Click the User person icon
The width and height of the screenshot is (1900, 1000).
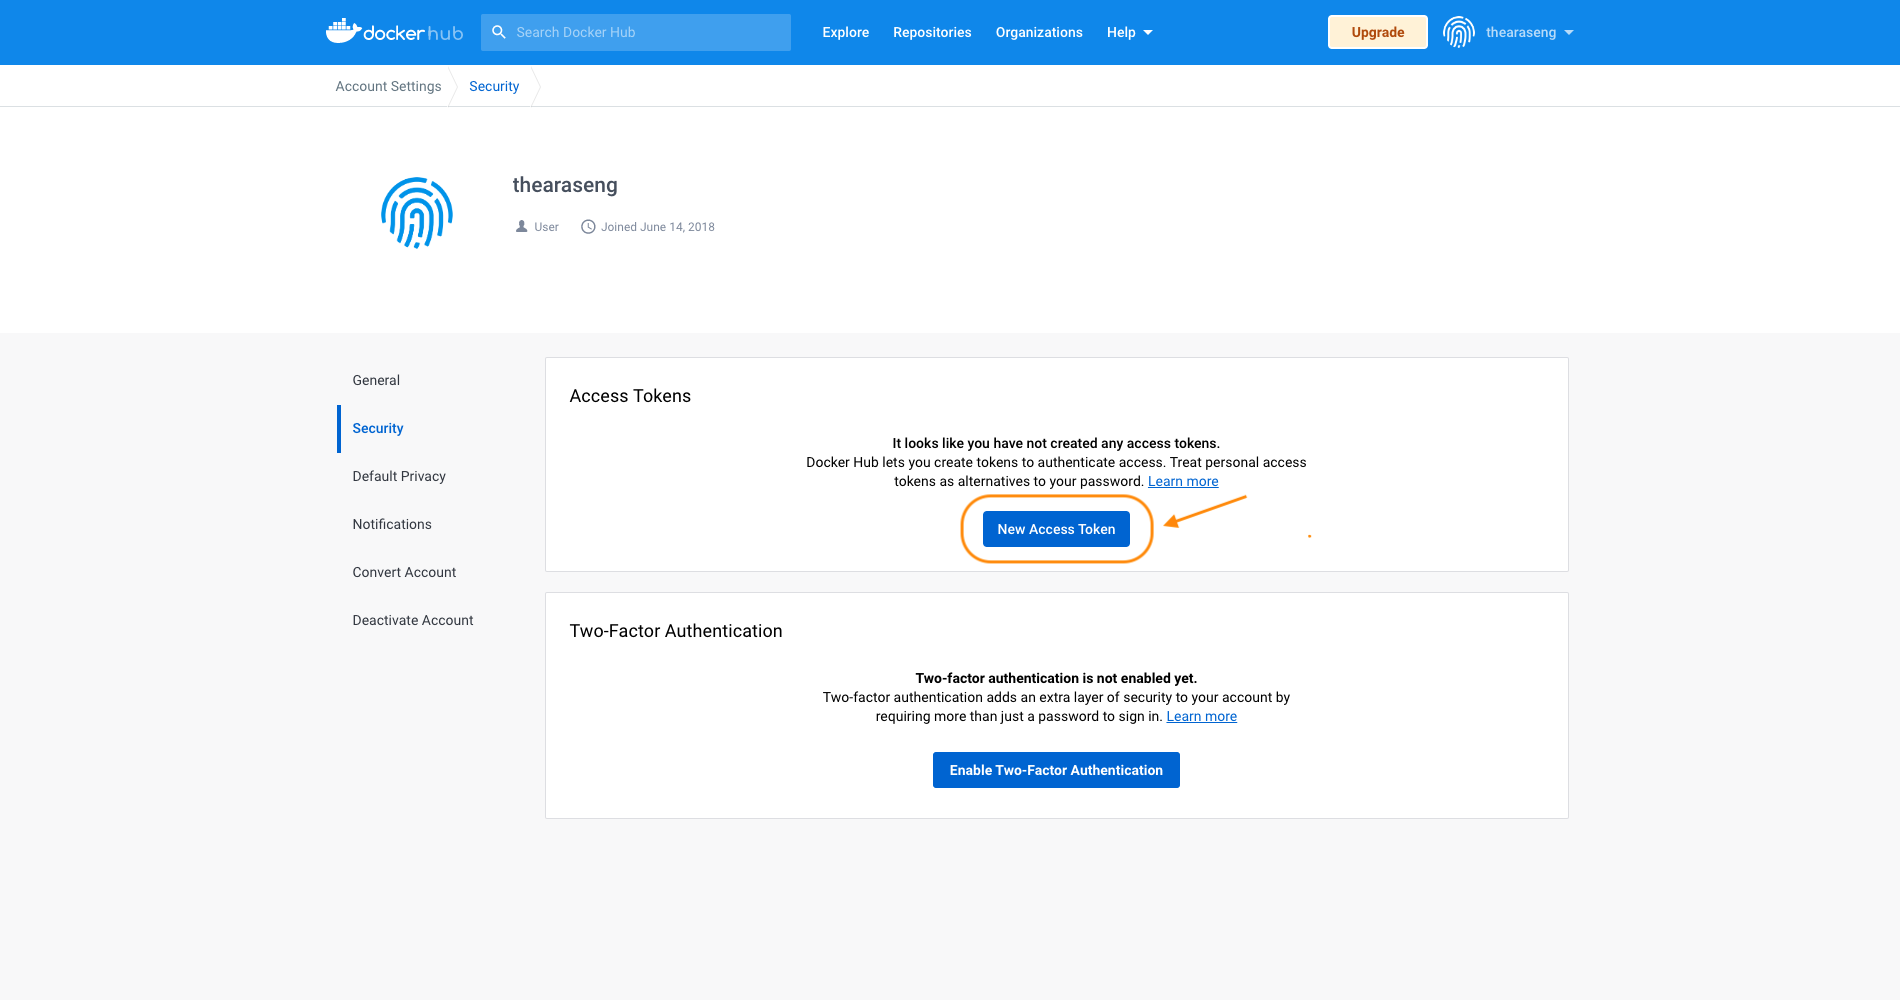521,227
